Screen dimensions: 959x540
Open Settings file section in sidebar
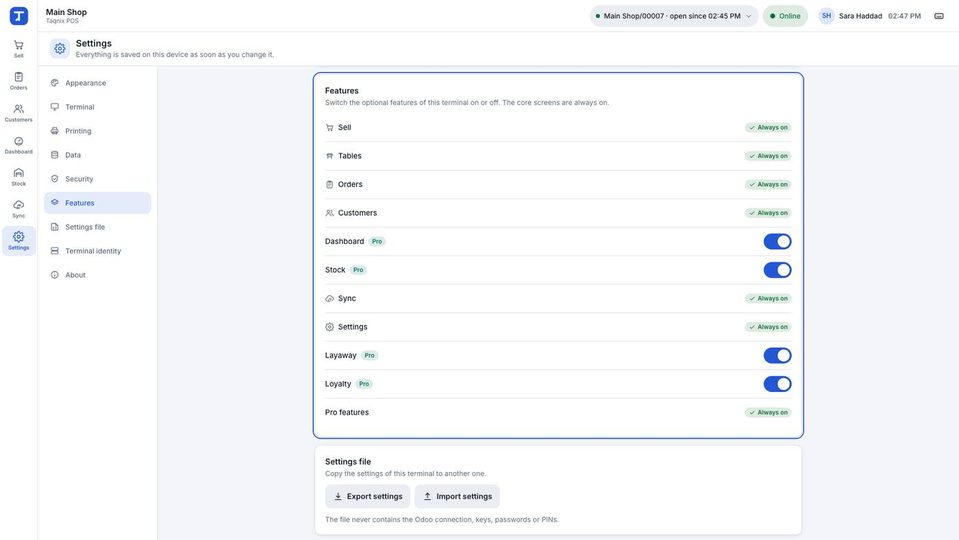97,227
